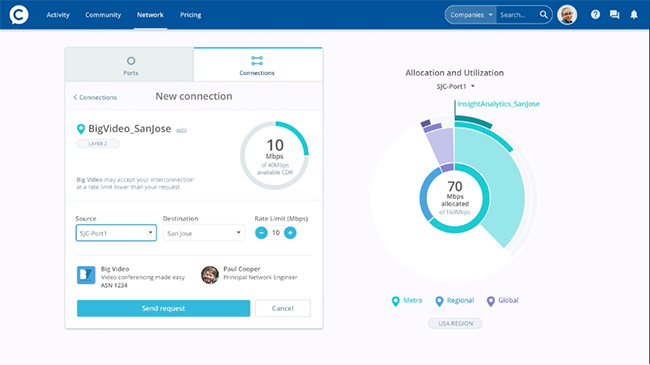Click the Send request button

(x=163, y=308)
